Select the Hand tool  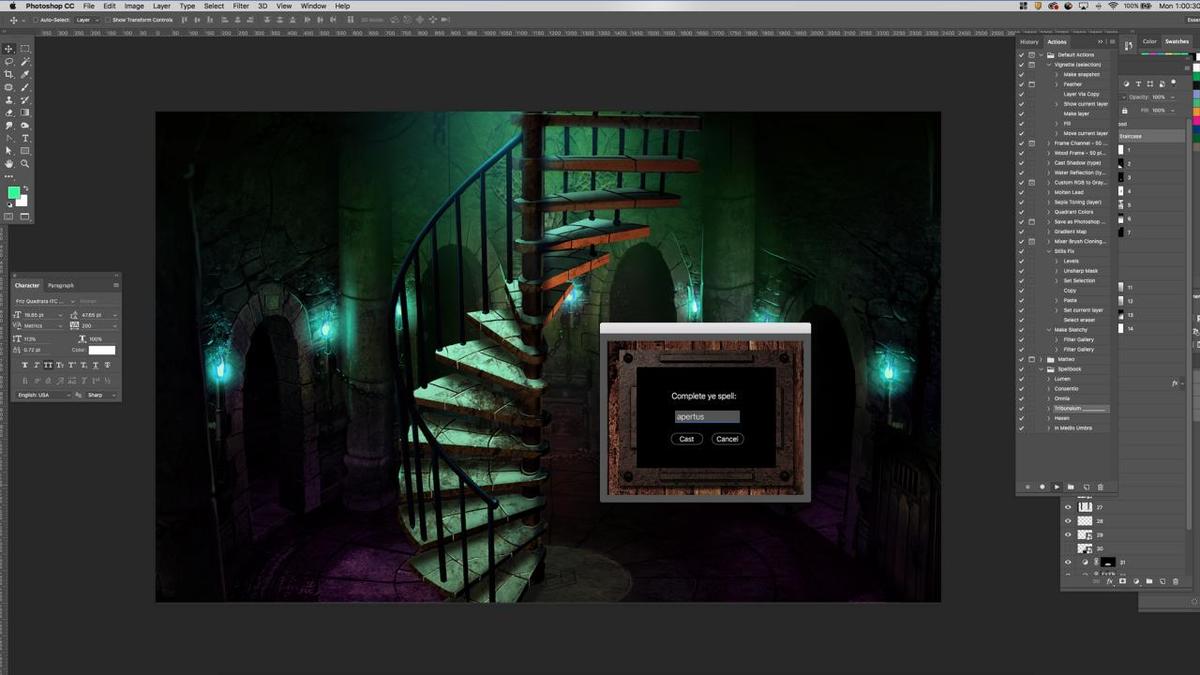(x=8, y=163)
